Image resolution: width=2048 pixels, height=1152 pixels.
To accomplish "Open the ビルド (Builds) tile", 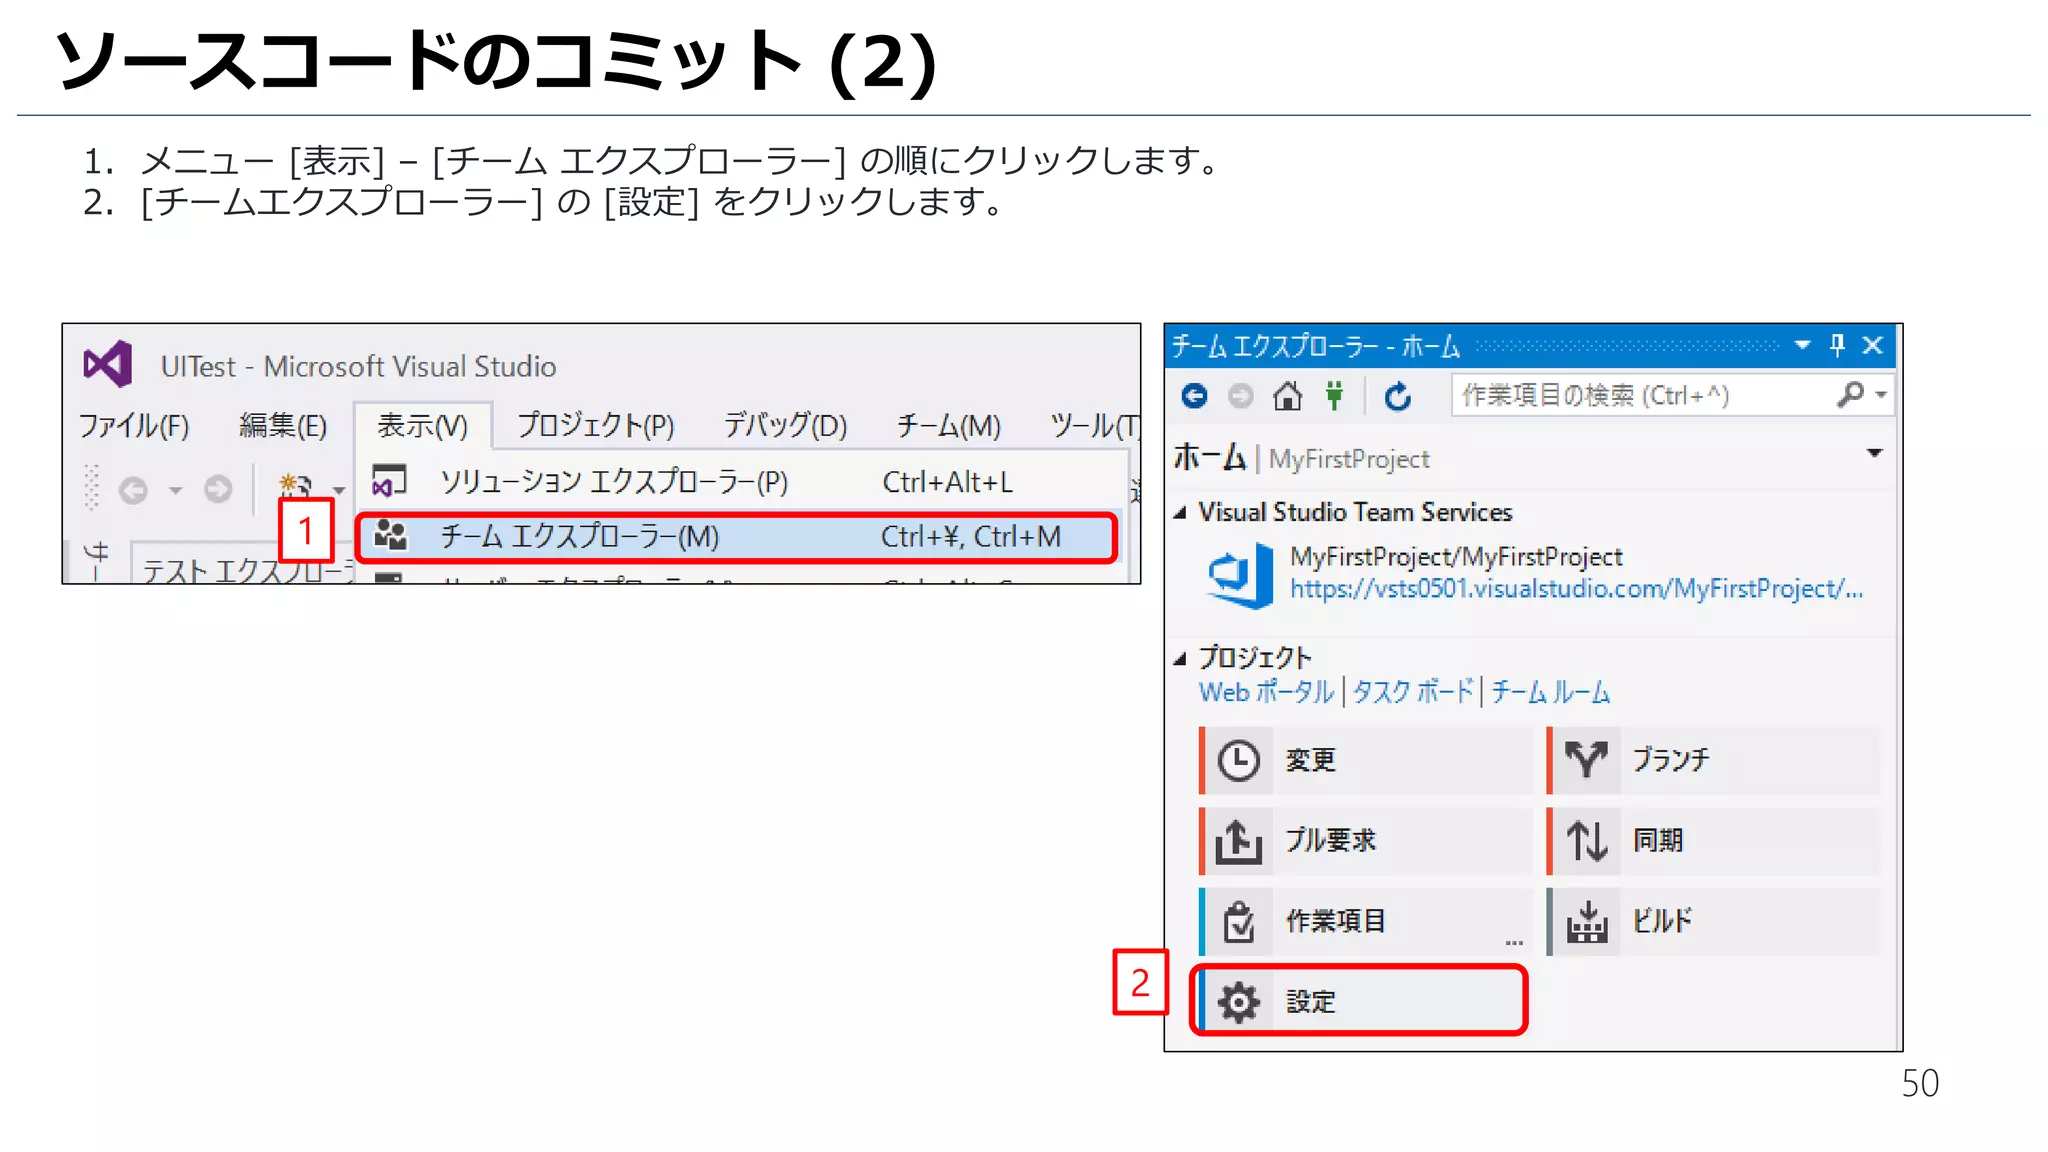I will point(1714,922).
